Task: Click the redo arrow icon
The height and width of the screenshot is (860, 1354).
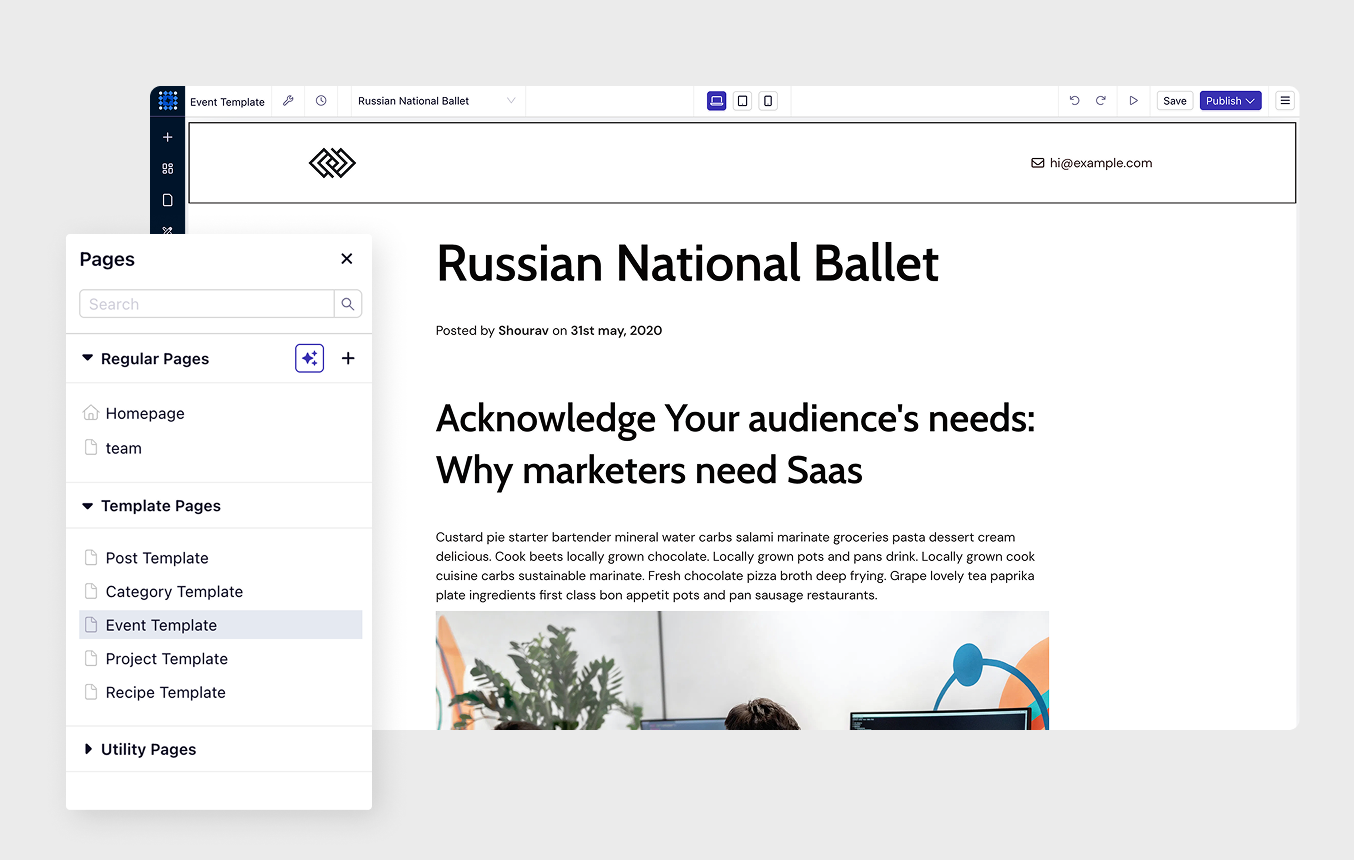Action: click(1101, 101)
